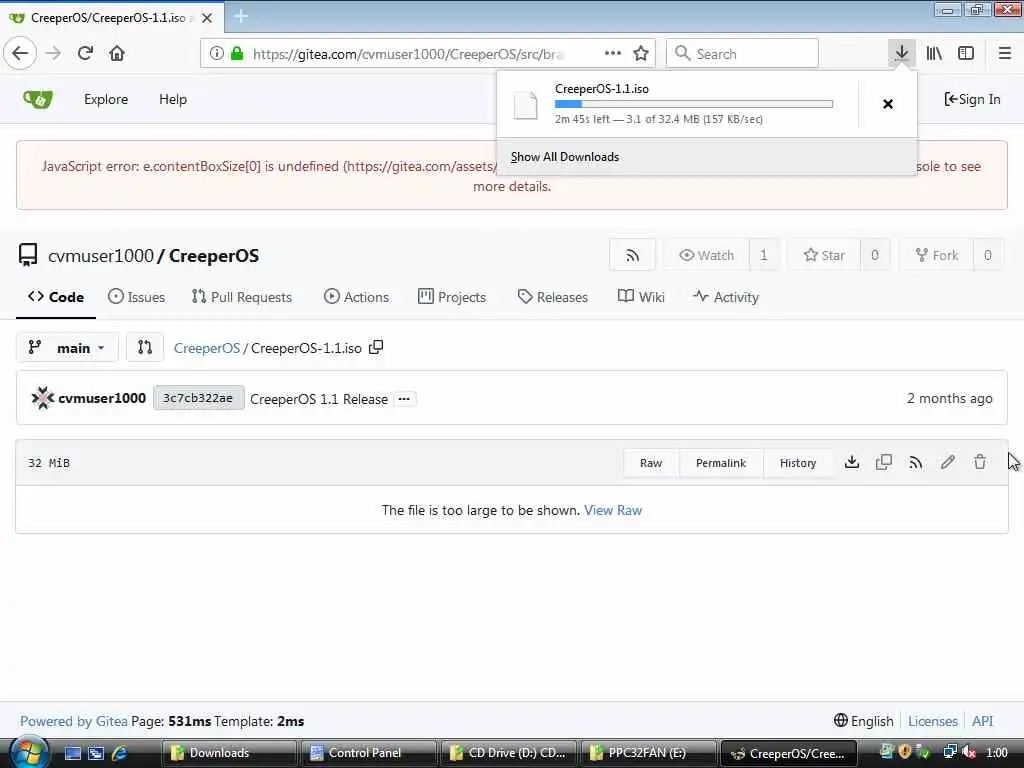Switch to PPC32FAN (E:) taskbar window

648,753
